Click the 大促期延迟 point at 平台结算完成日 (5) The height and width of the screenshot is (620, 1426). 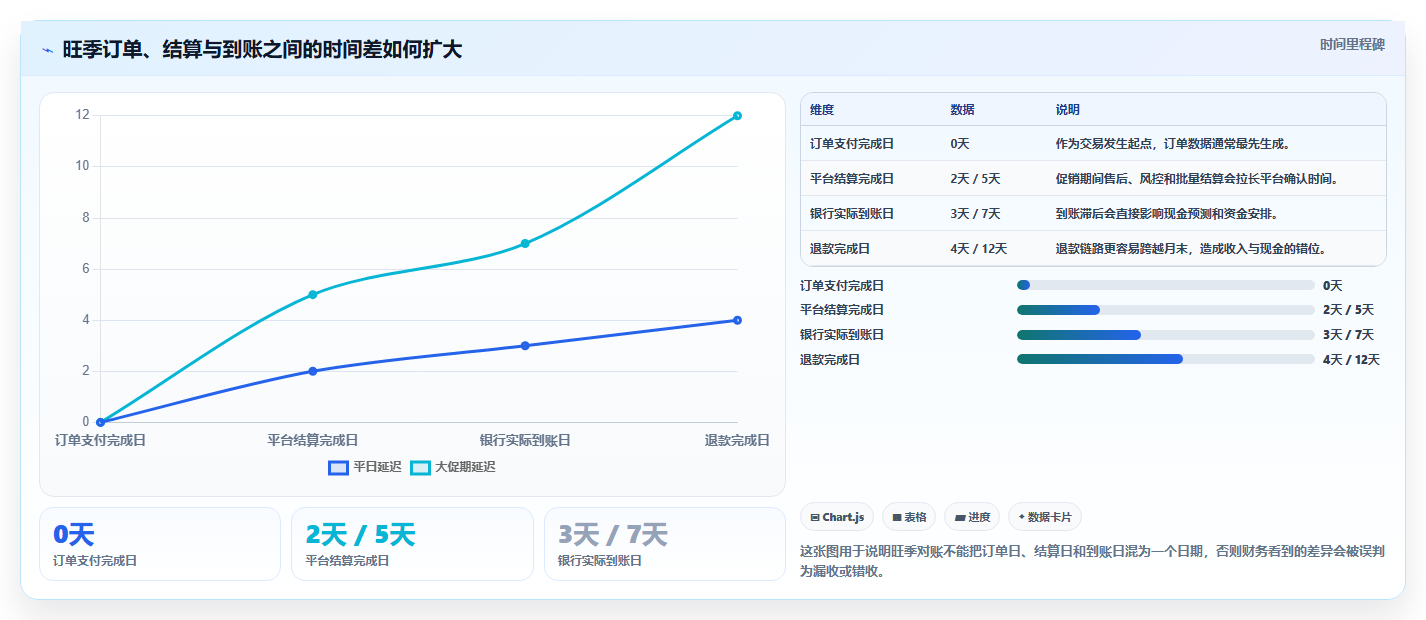[313, 294]
